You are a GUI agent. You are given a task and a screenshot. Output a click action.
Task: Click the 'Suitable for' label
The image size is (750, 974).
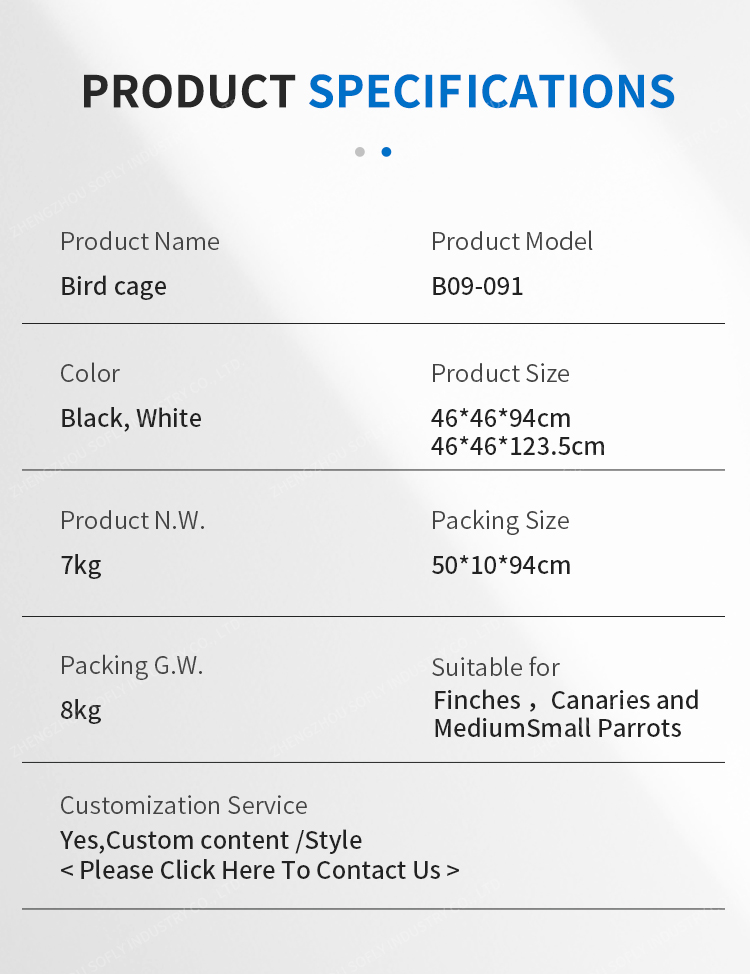(x=496, y=667)
